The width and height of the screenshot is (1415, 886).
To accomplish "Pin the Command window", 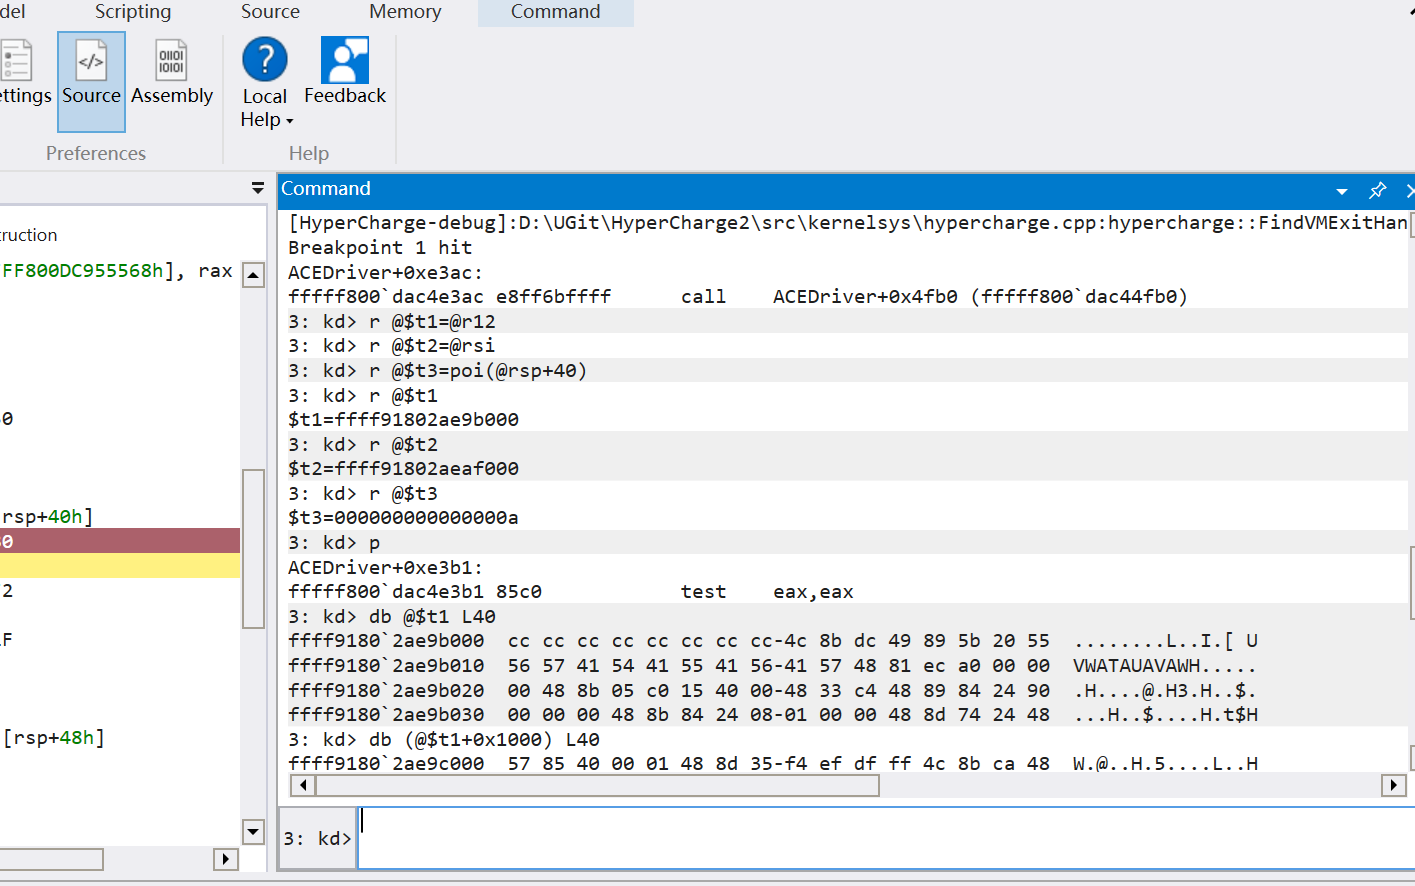I will 1377,190.
